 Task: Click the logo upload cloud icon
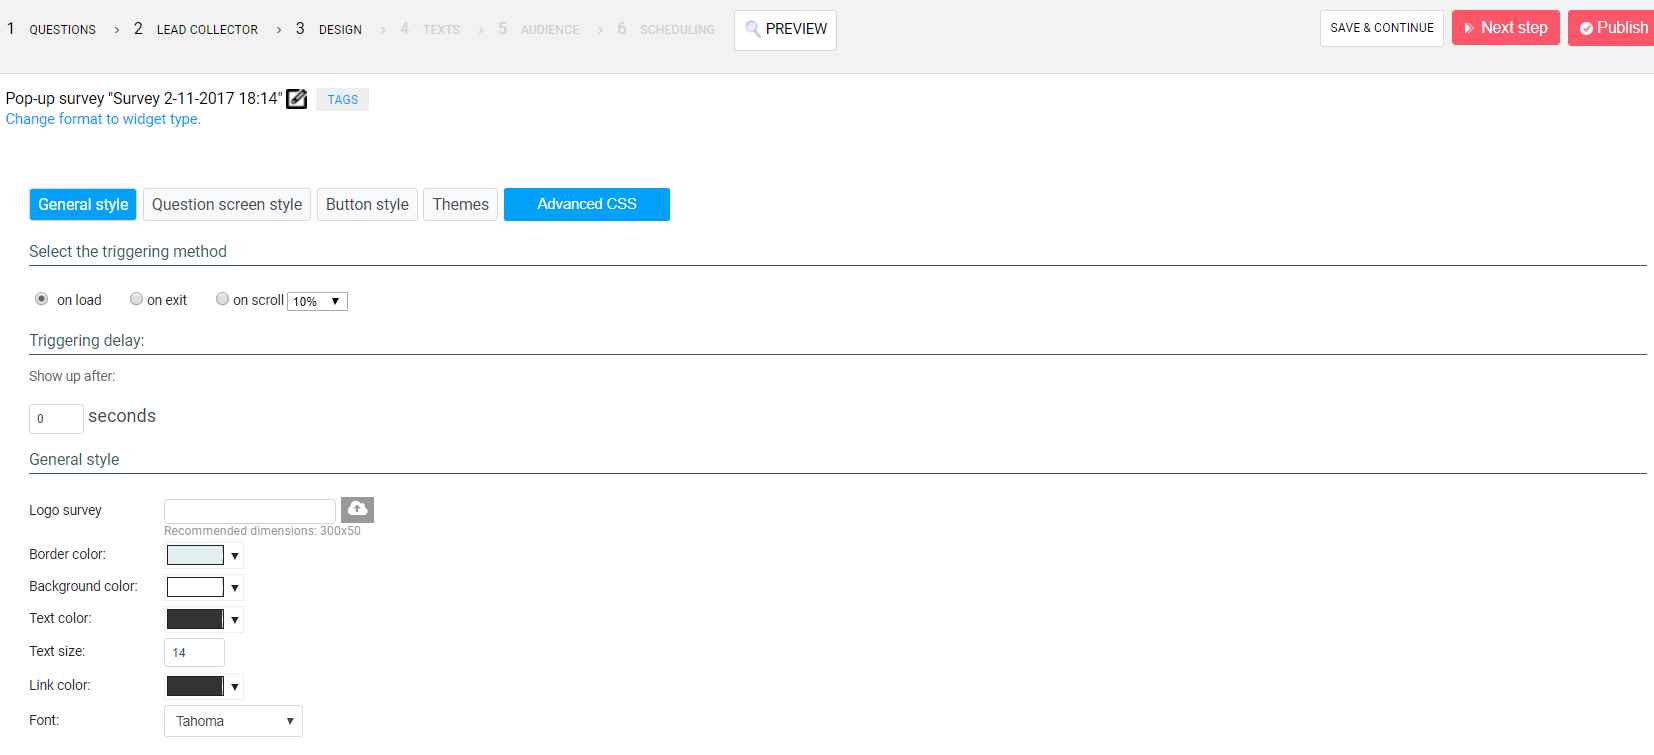[x=357, y=509]
